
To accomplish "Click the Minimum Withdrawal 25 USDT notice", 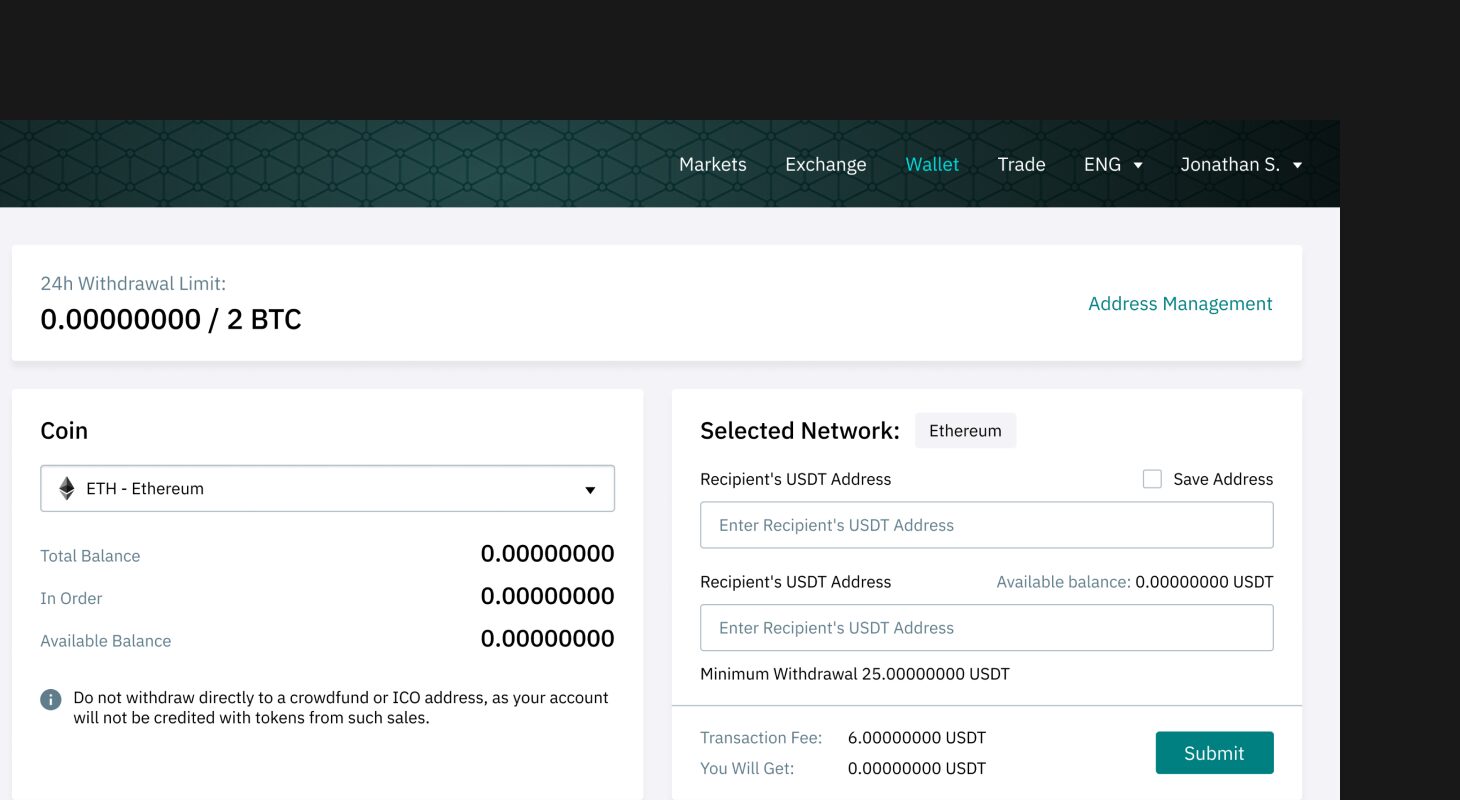I will click(x=854, y=674).
